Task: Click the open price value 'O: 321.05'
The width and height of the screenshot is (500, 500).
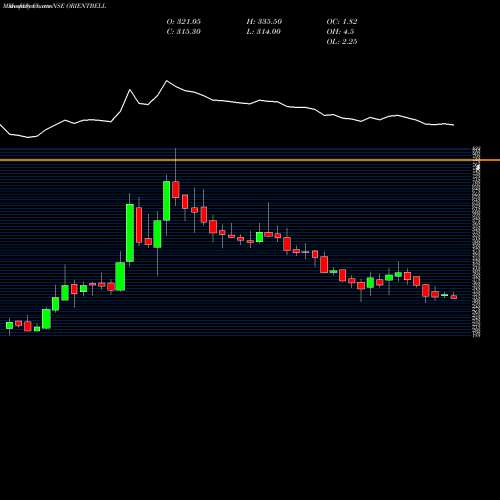Action: coord(183,22)
